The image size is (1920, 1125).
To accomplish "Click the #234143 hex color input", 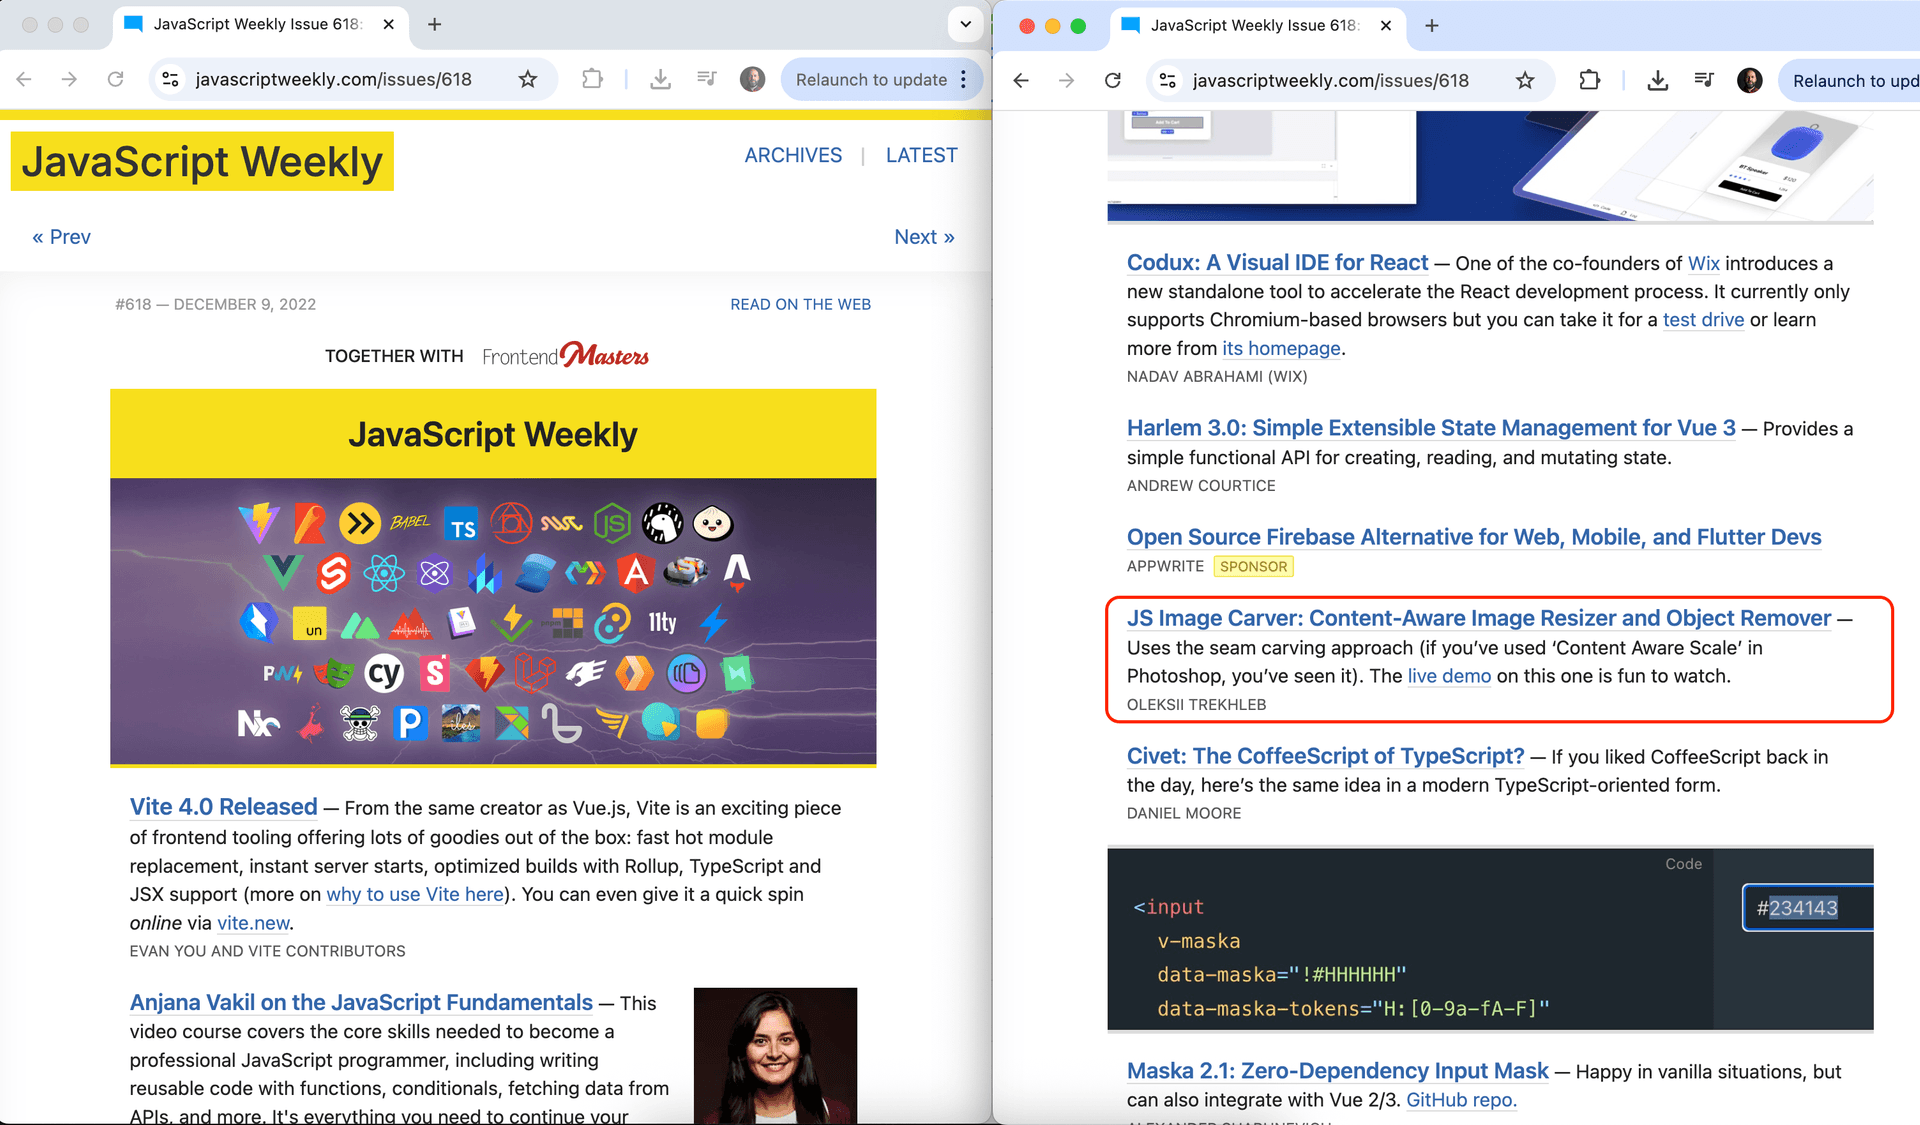I will 1808,908.
